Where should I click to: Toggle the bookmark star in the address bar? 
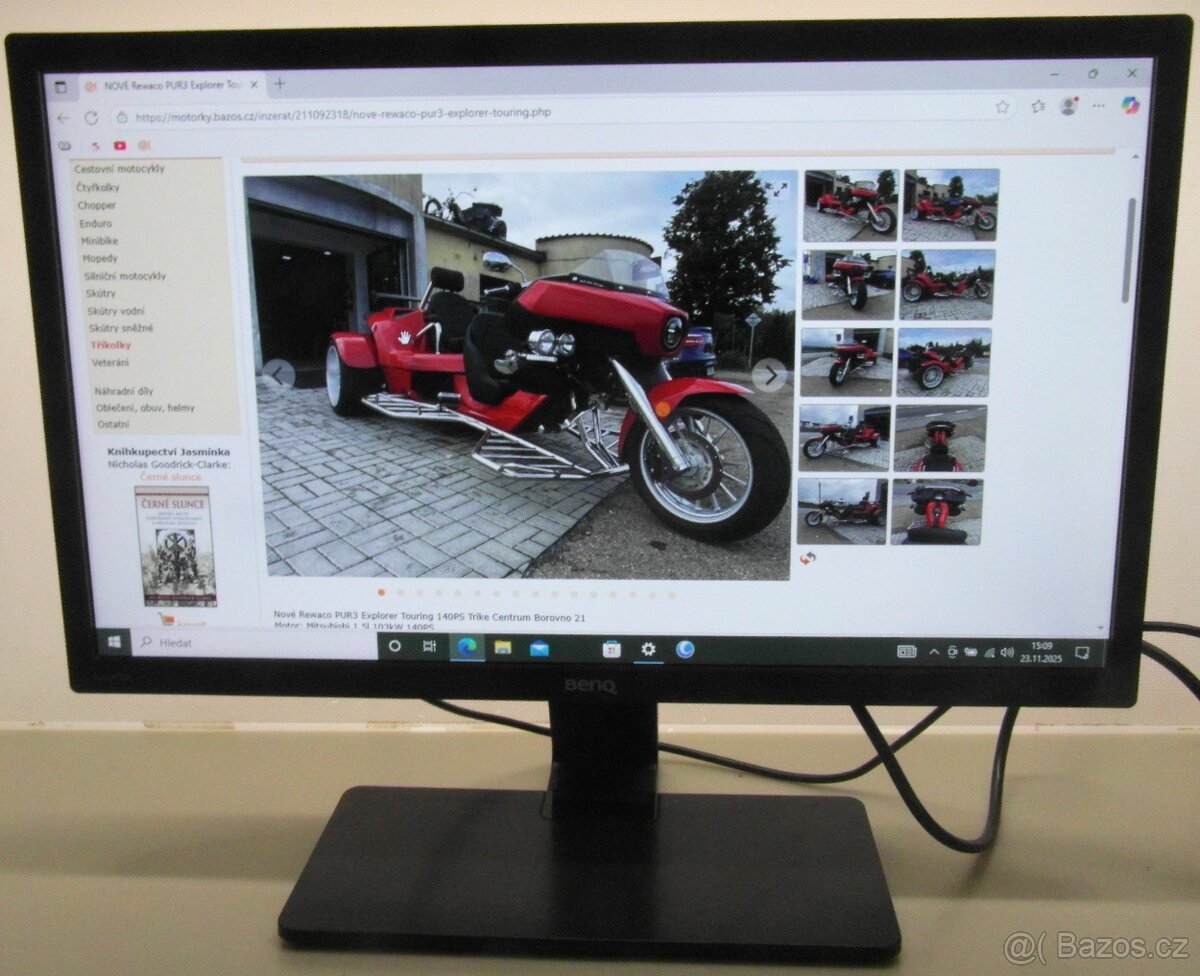click(x=1002, y=107)
